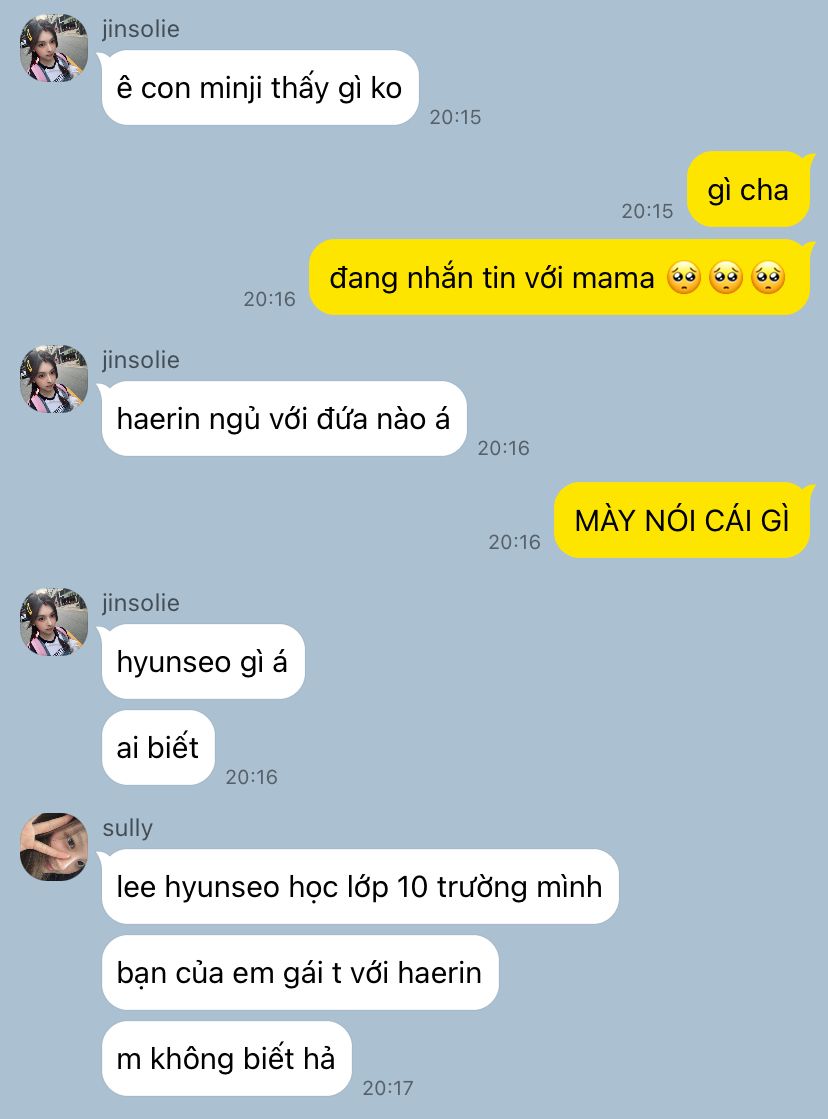Tap the 'ai biết' message bubble
828x1119 pixels.
(158, 747)
